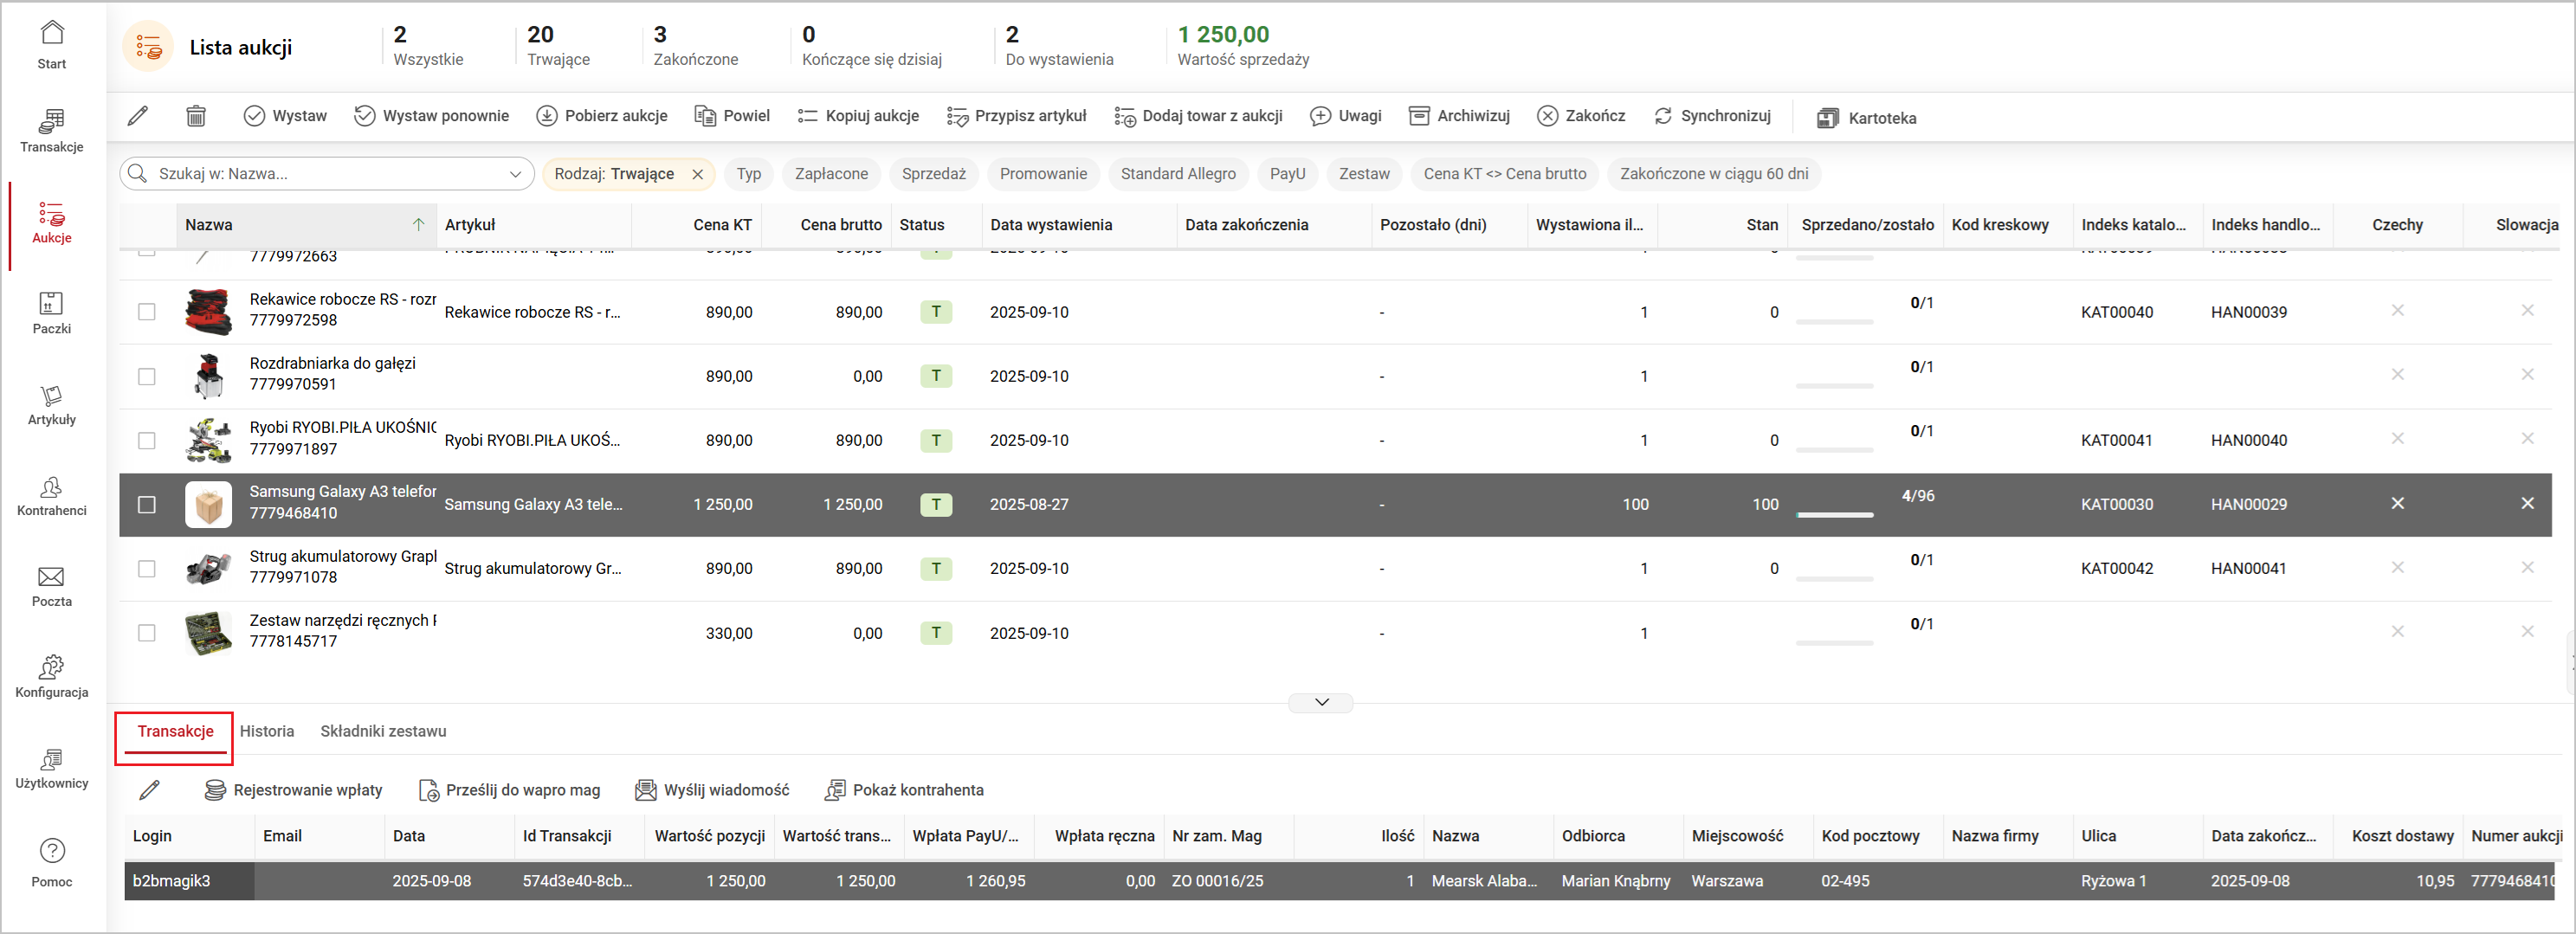
Task: Click Synchronizuj to sync auctions
Action: (x=1711, y=116)
